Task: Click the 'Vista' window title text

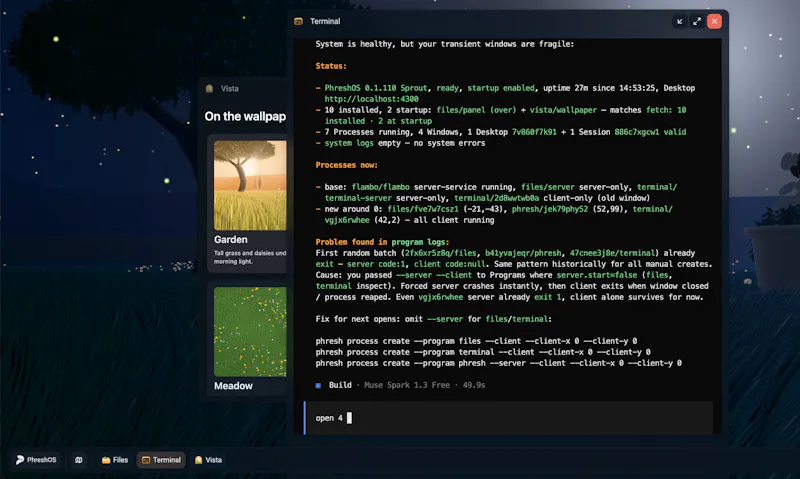Action: [230, 88]
